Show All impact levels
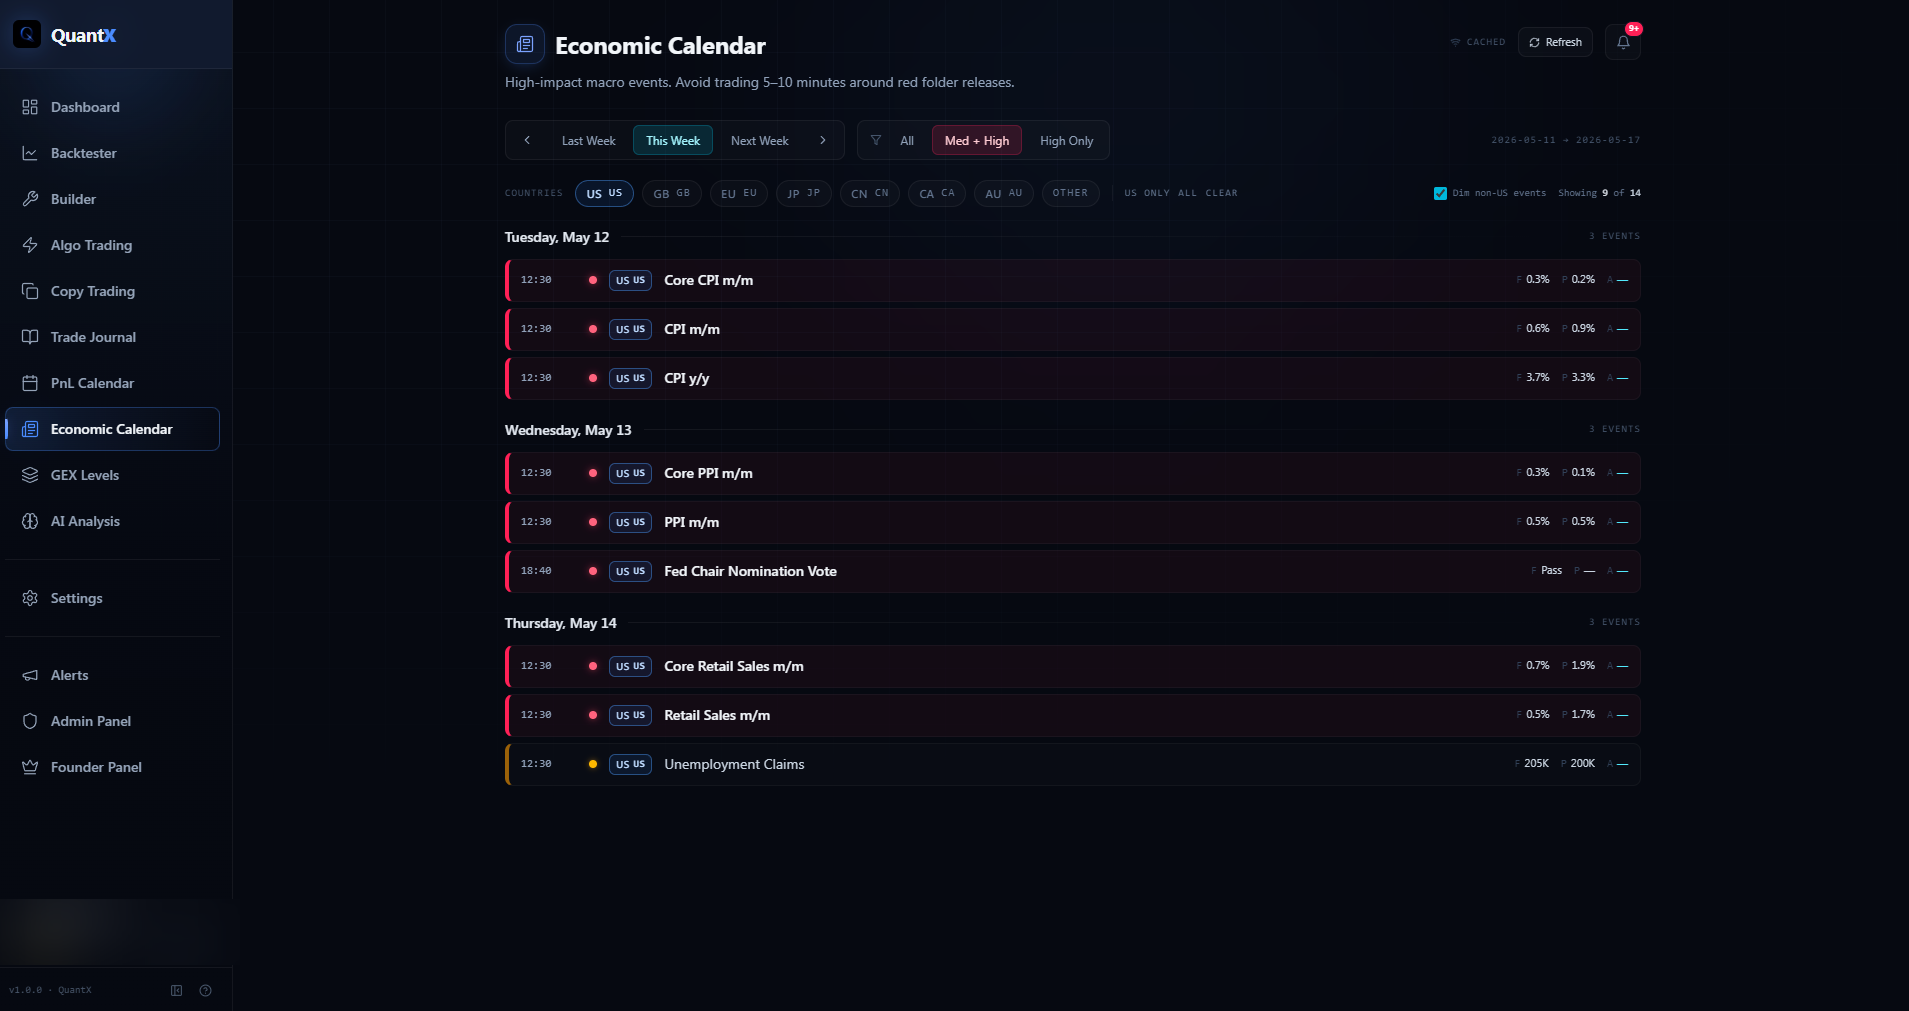The width and height of the screenshot is (1909, 1011). tap(907, 140)
